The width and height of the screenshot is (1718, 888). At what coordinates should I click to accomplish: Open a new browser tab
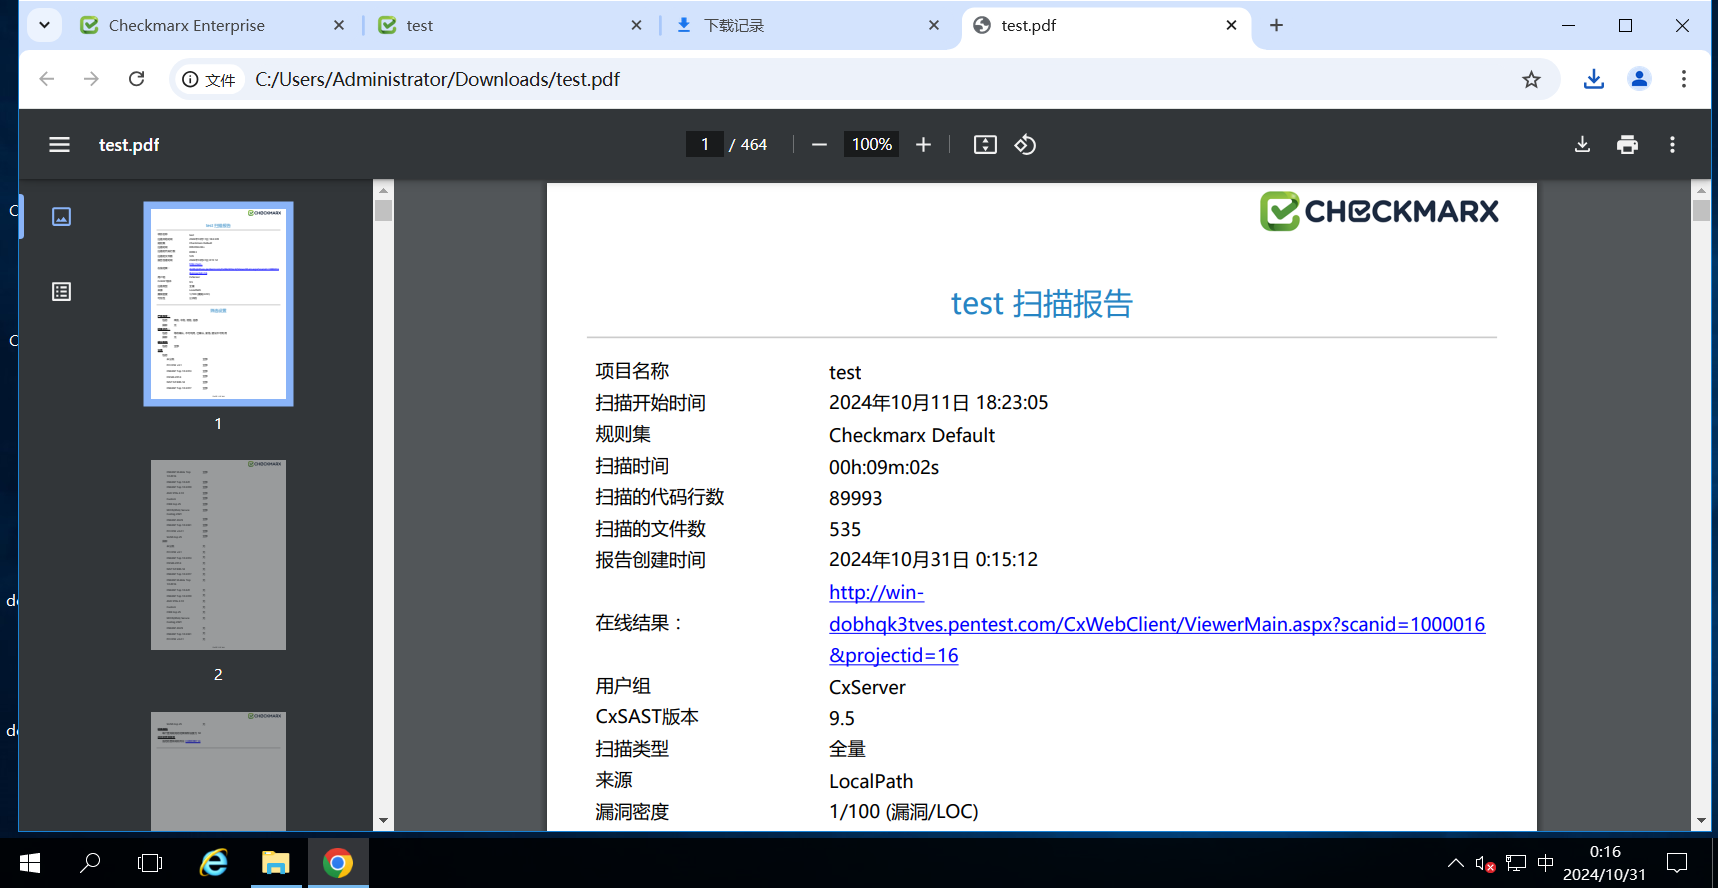pyautogui.click(x=1276, y=25)
